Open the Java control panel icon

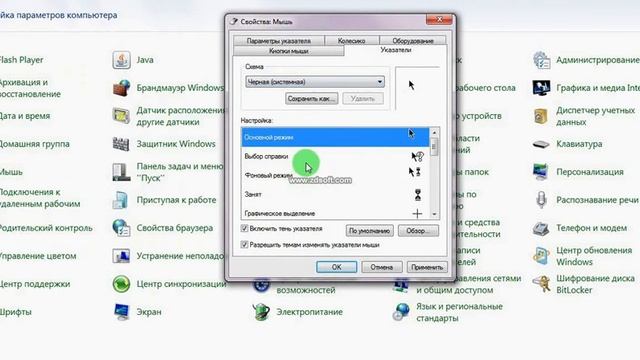click(x=121, y=60)
